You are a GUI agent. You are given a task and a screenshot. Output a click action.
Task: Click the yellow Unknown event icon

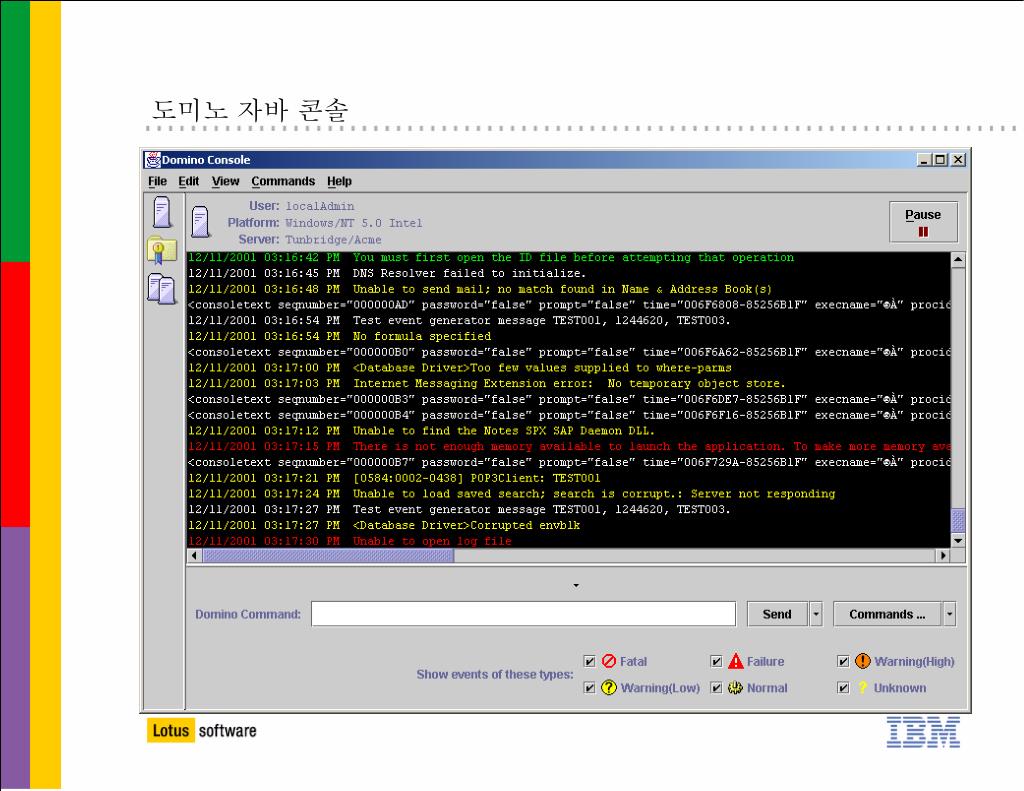[x=862, y=688]
